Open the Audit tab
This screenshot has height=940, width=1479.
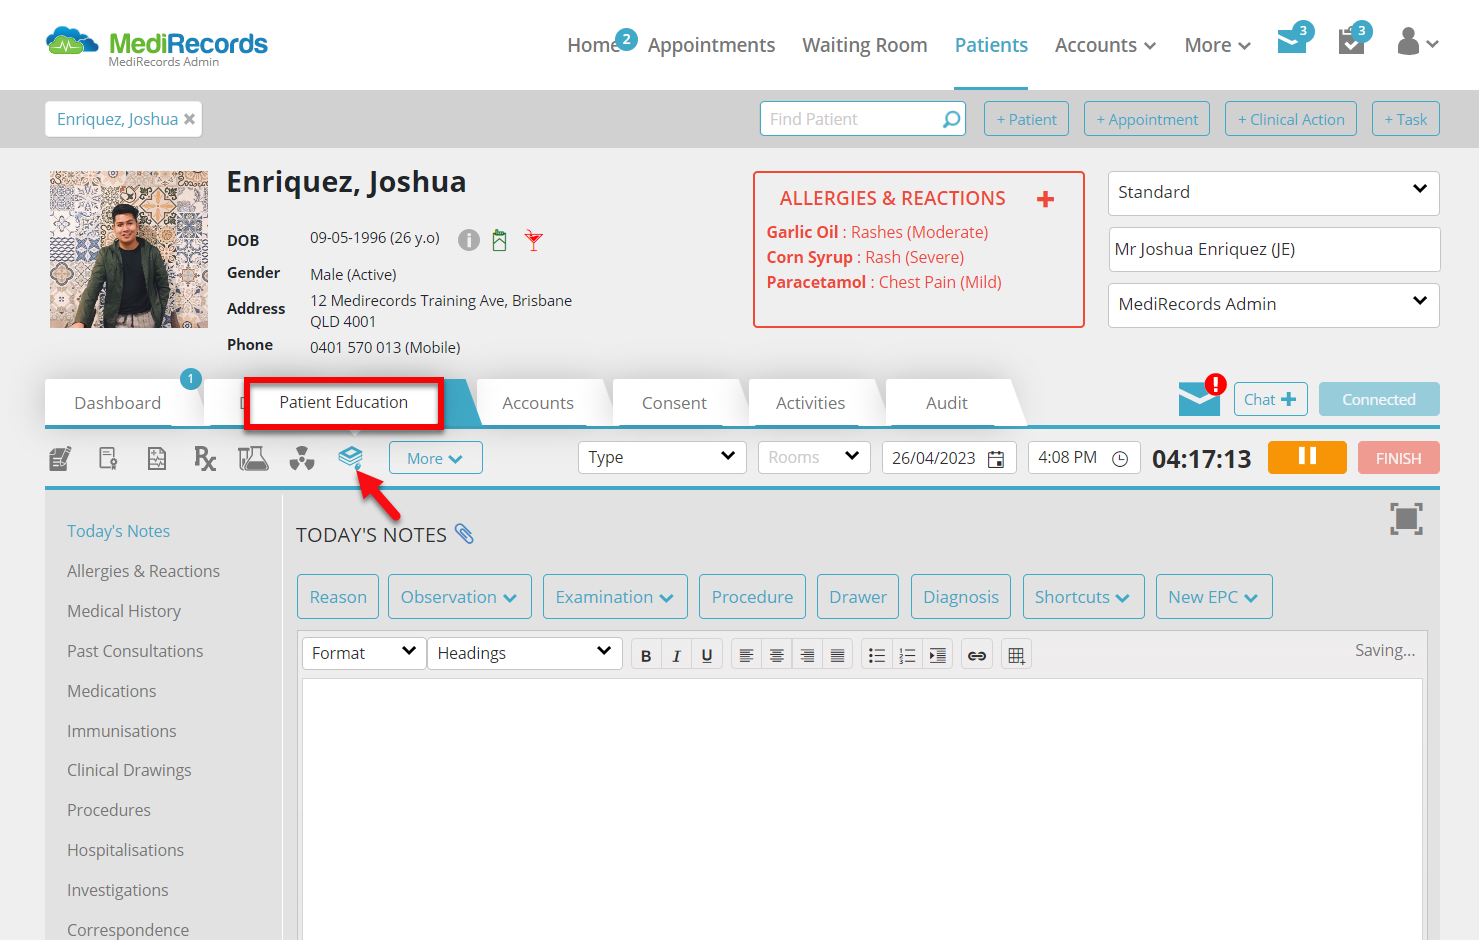pos(947,403)
